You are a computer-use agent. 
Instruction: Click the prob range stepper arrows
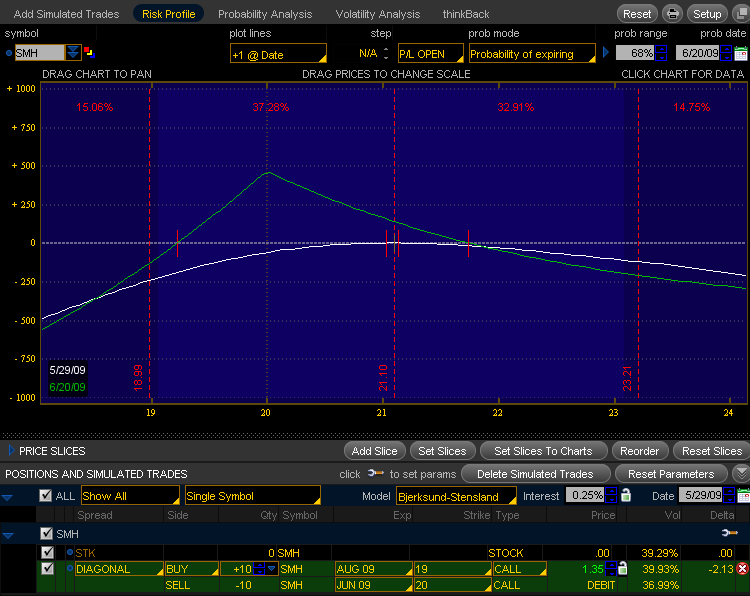(x=662, y=53)
